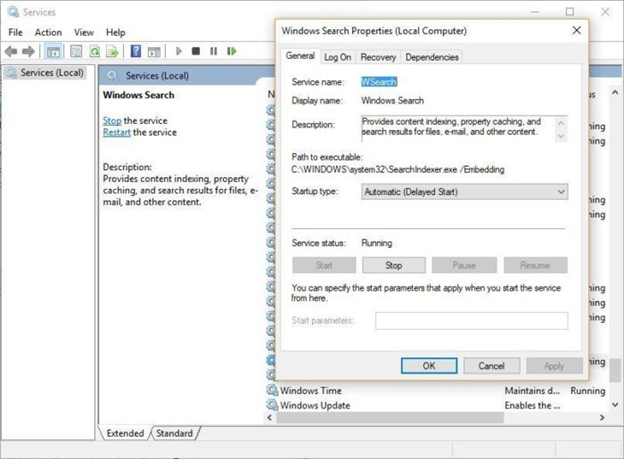Open the Action menu
The width and height of the screenshot is (624, 464).
pyautogui.click(x=48, y=32)
